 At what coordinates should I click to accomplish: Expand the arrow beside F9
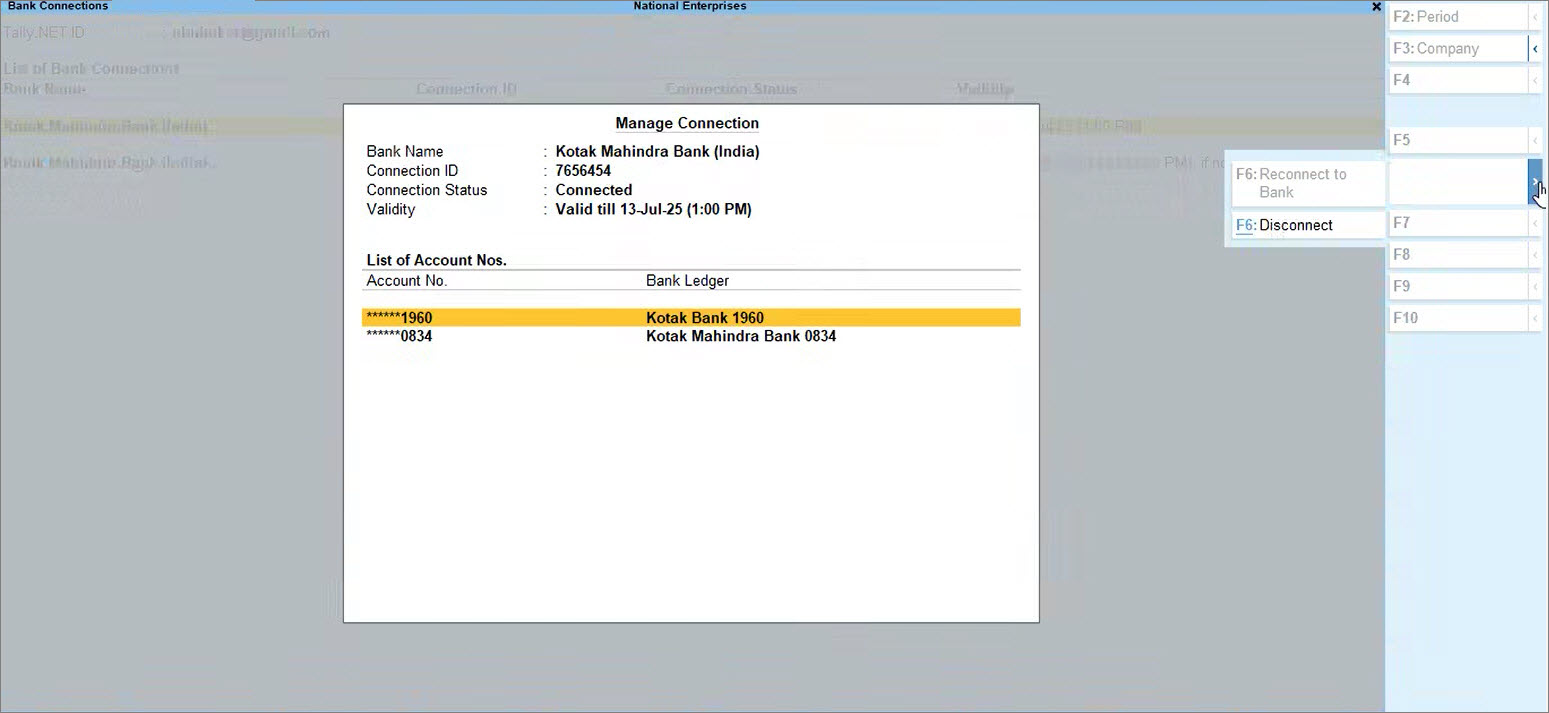tap(1535, 287)
